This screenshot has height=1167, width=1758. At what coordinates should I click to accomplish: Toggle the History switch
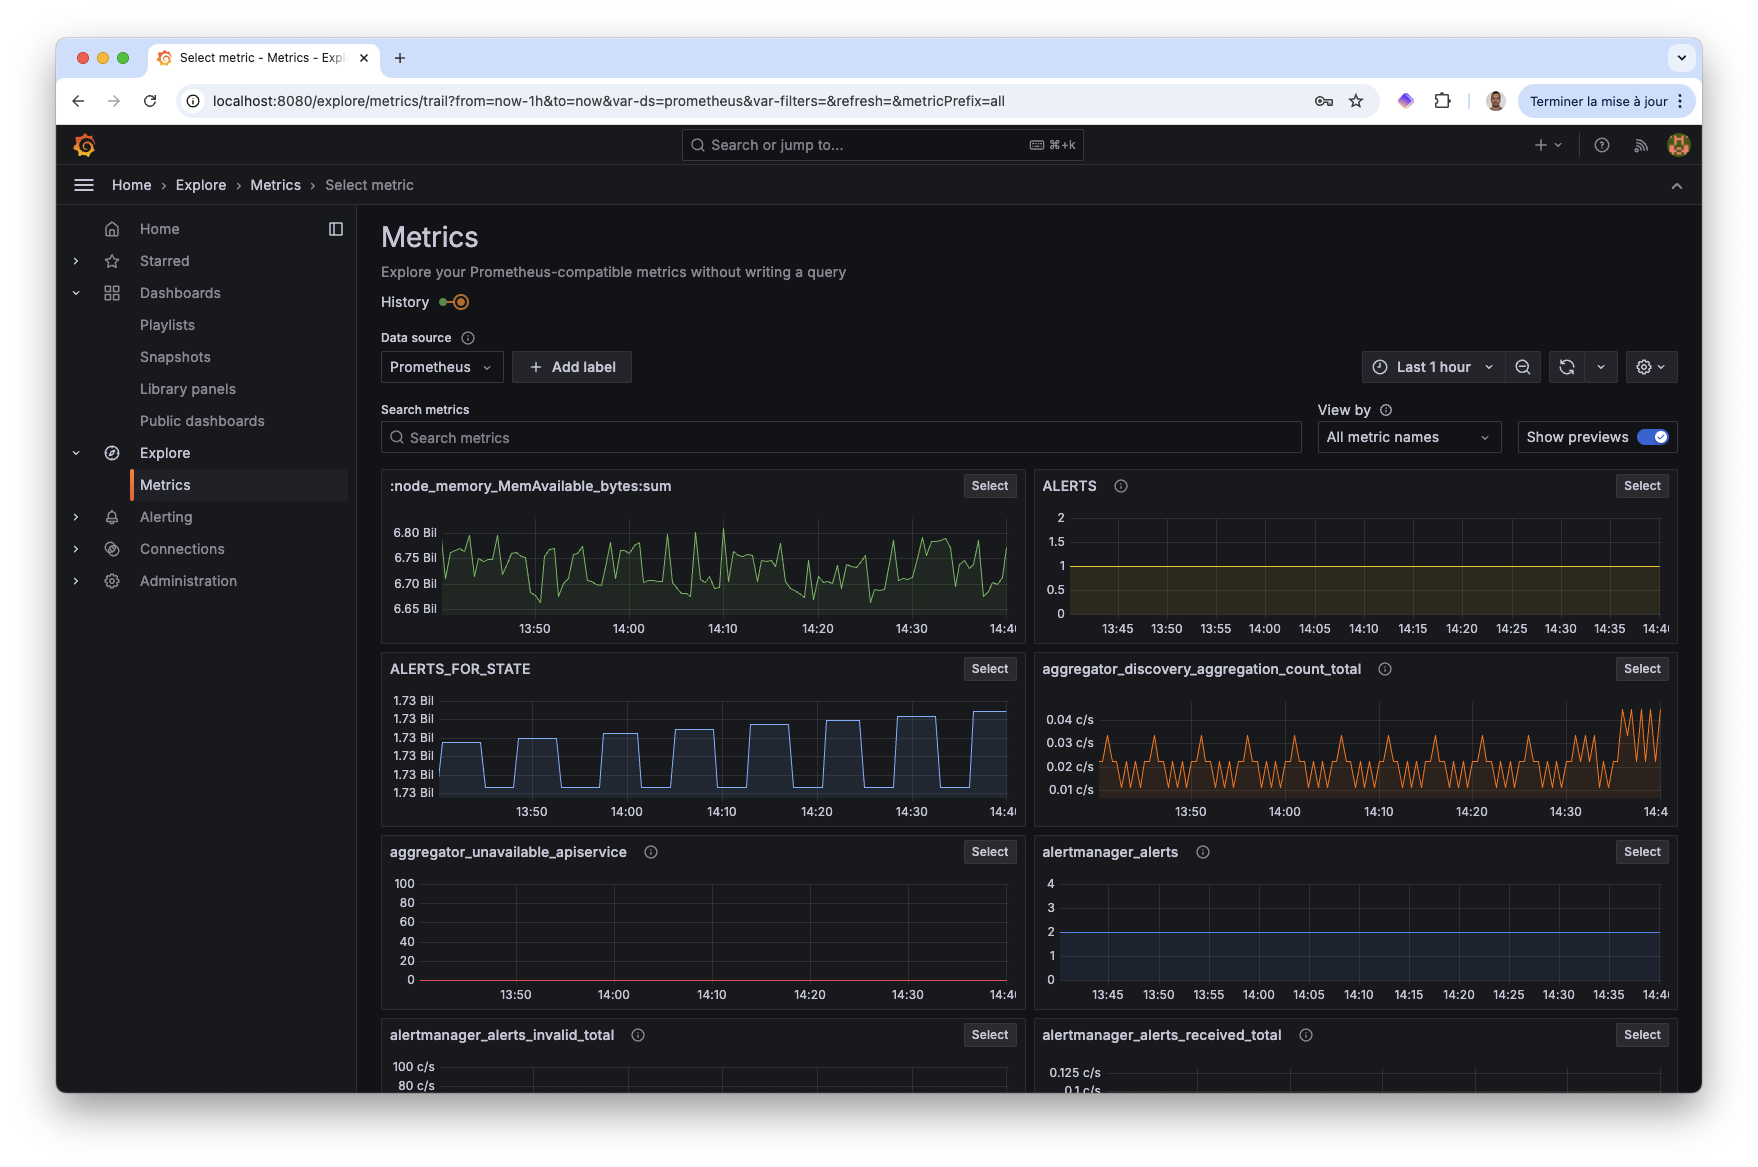coord(455,301)
